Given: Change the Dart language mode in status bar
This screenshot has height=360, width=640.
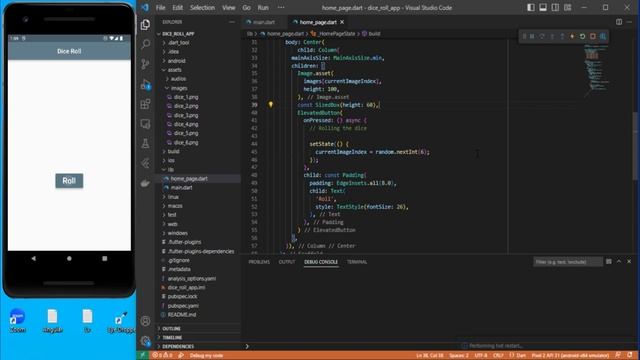Looking at the screenshot, I should [x=521, y=356].
